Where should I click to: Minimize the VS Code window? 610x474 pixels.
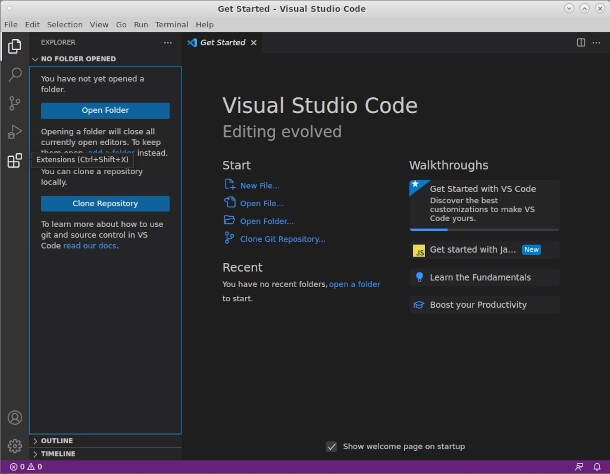(569, 9)
